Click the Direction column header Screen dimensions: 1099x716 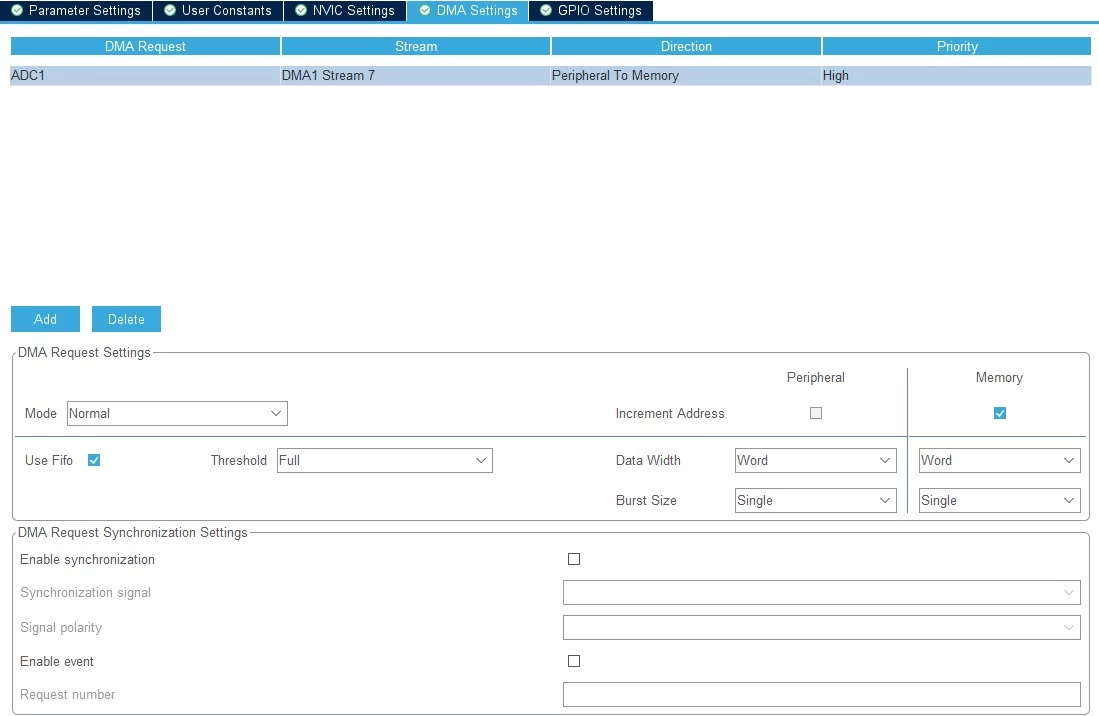(x=686, y=46)
